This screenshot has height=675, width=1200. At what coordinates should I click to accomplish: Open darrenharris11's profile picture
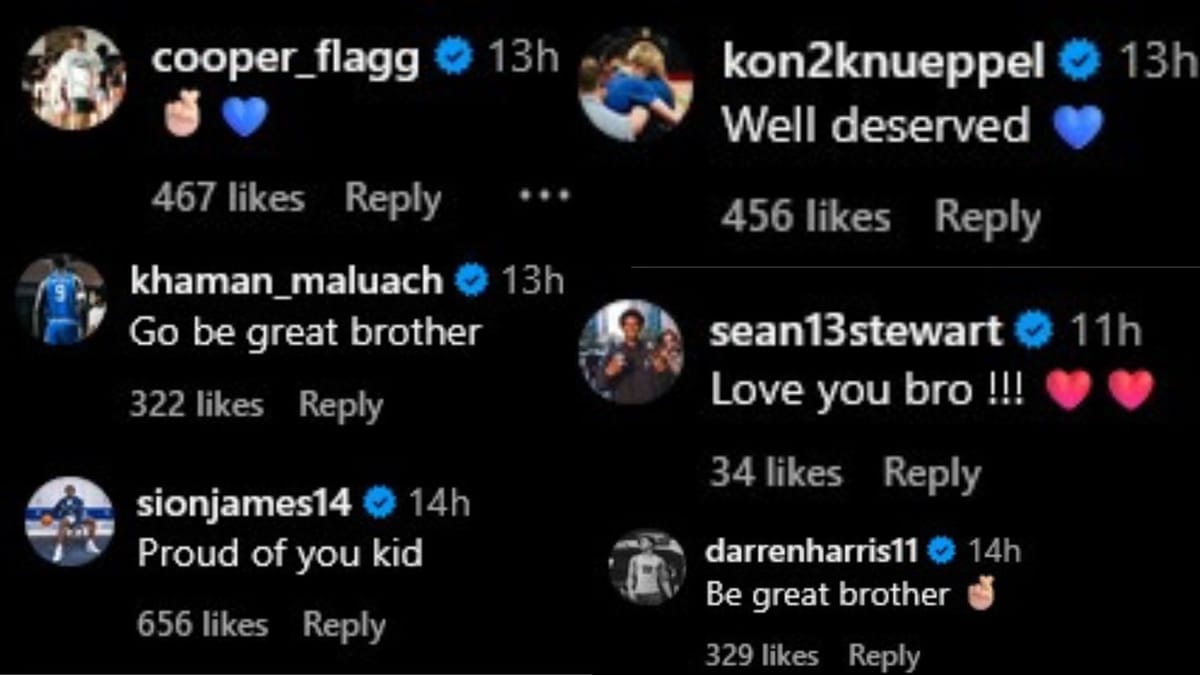tap(647, 567)
